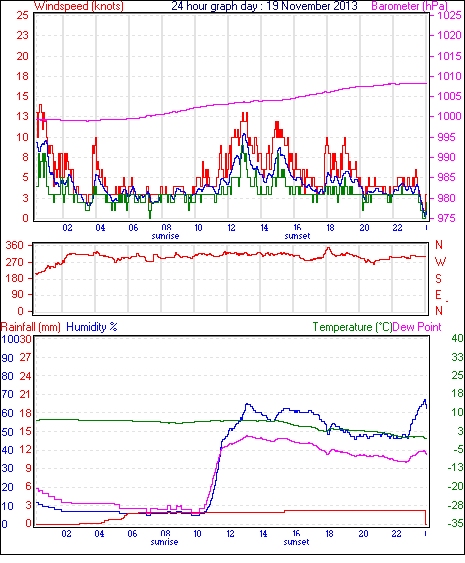Click the W compass letter on direction graph
465x563 pixels.
(440, 262)
